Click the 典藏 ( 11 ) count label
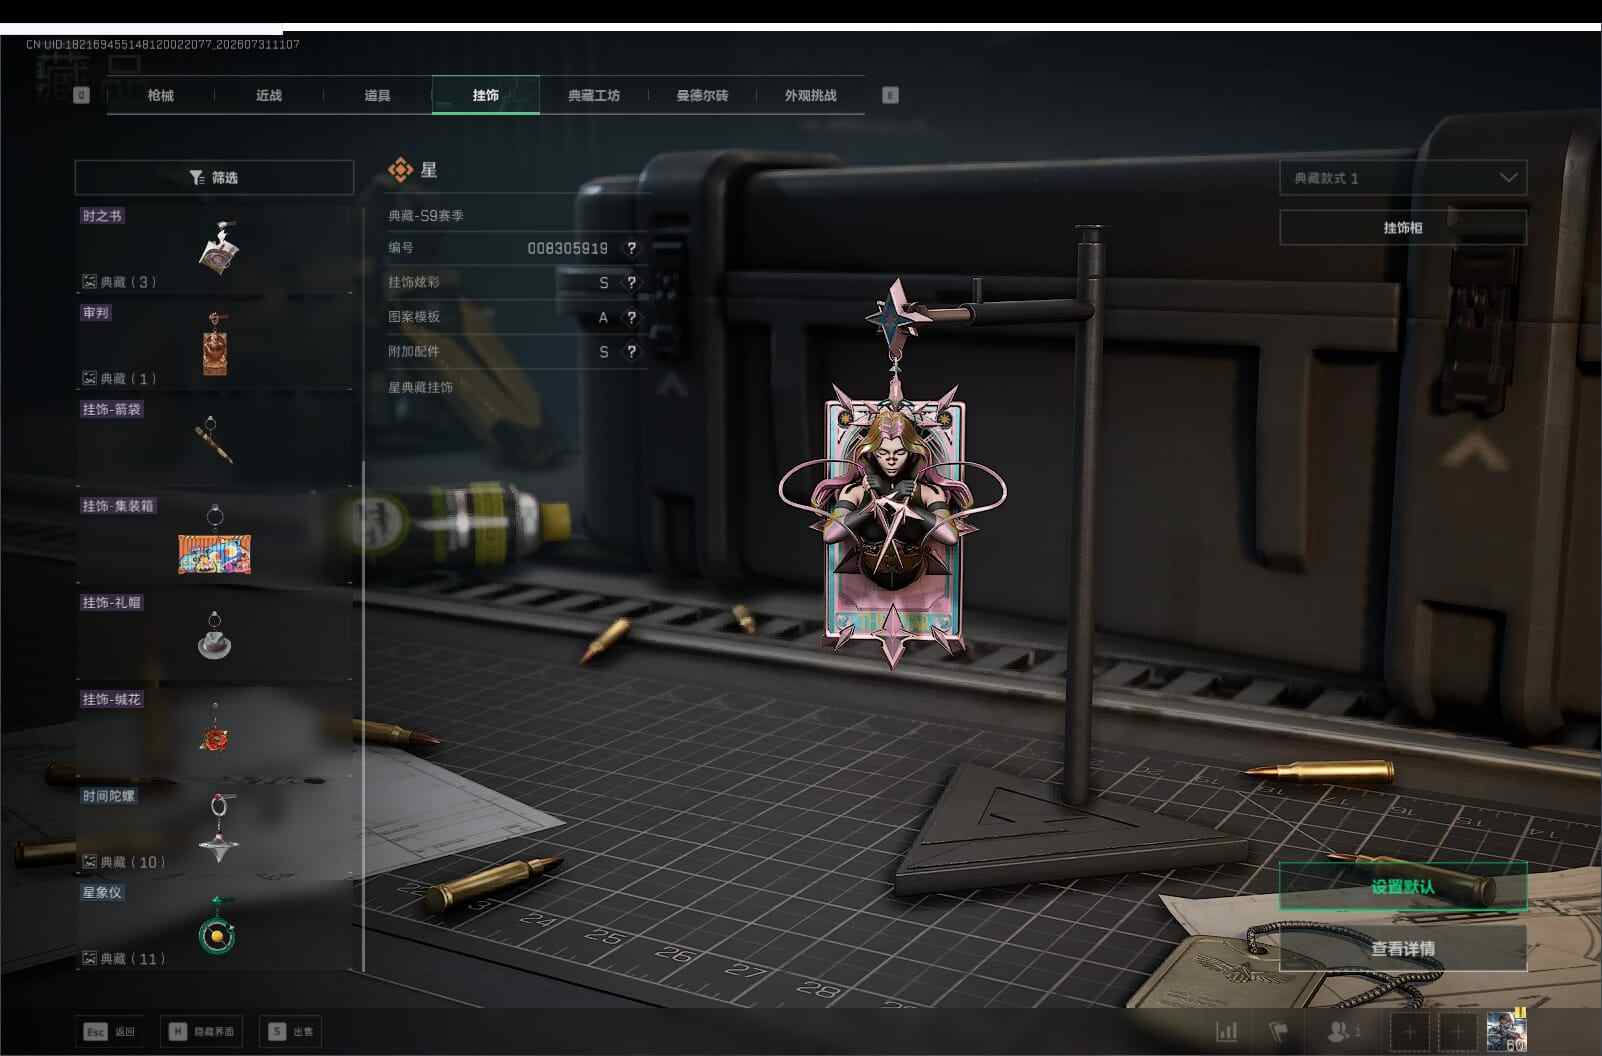This screenshot has height=1056, width=1602. pos(133,959)
